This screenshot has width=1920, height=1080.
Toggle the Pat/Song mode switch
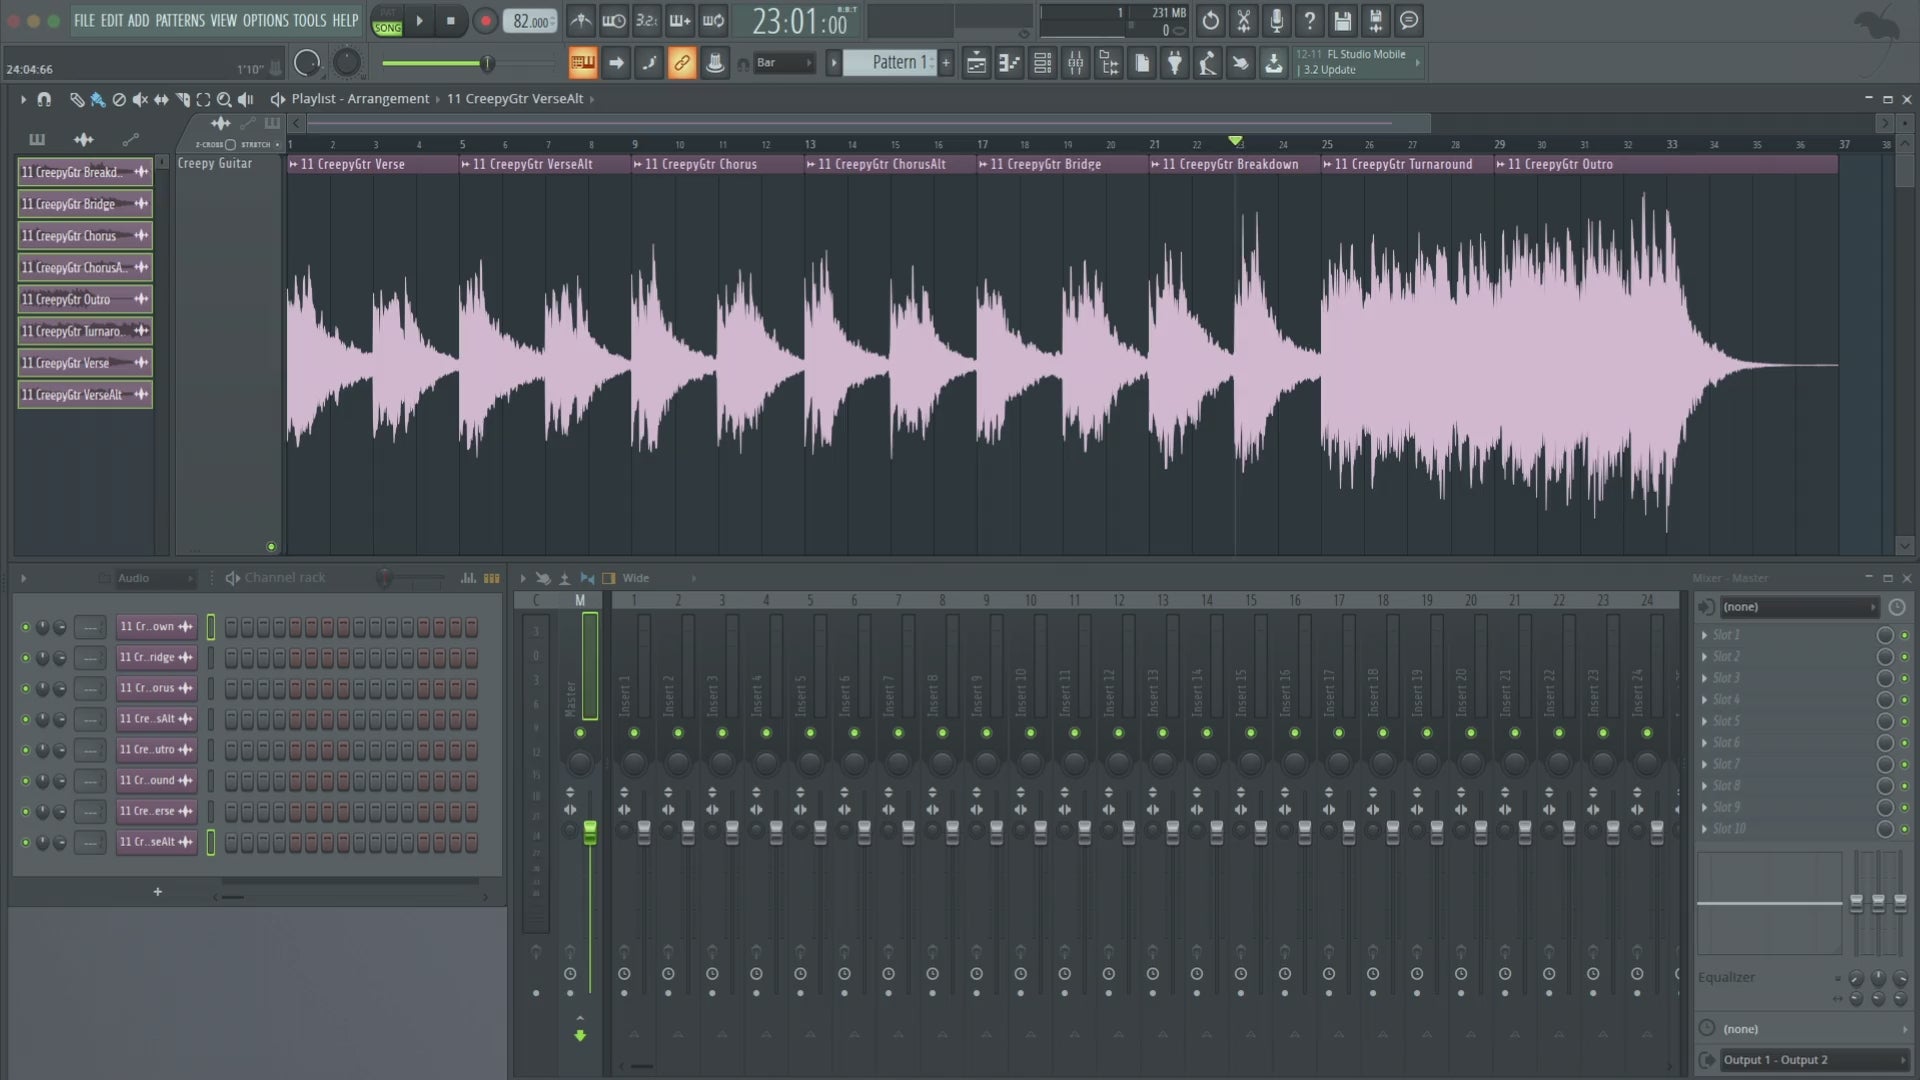point(387,21)
